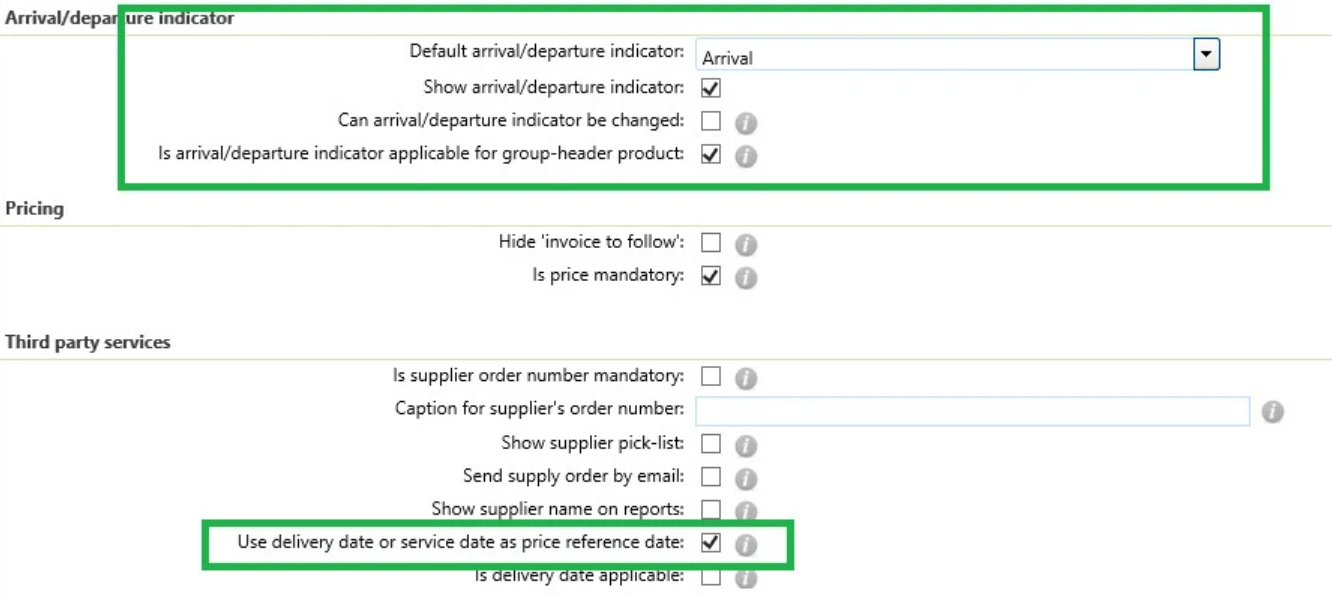
Task: Open the default arrival/departure indicator dropdown arrow
Action: pos(1207,55)
